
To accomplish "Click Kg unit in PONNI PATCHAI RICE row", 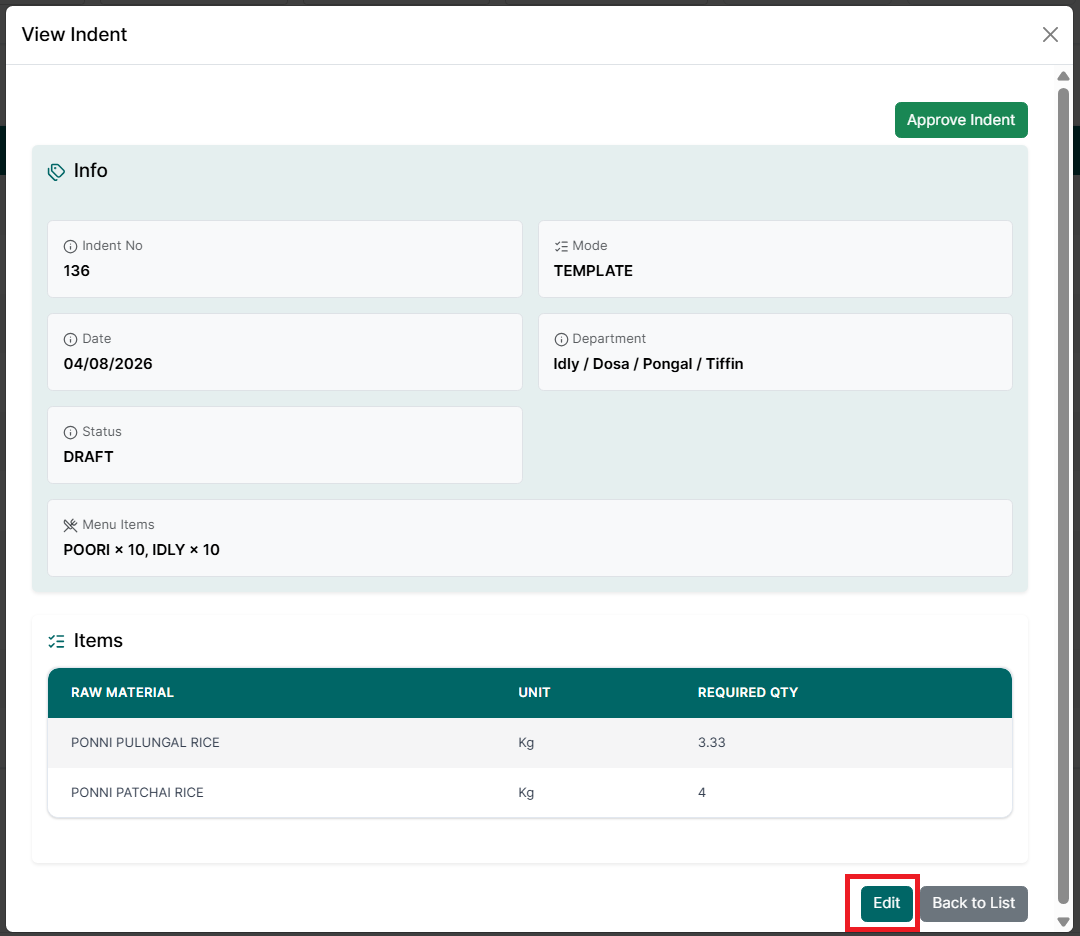I will pos(526,793).
